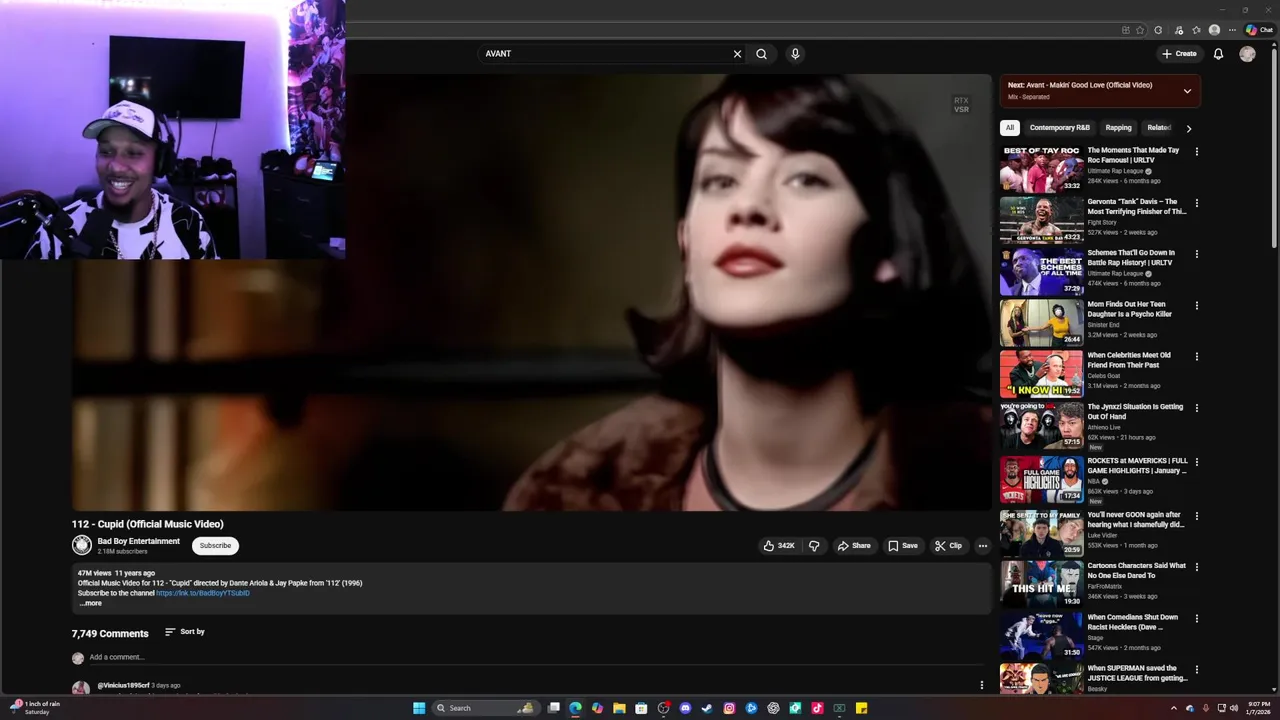Click the YouTube search magnifier button
Viewport: 1280px width, 720px height.
pyautogui.click(x=761, y=54)
